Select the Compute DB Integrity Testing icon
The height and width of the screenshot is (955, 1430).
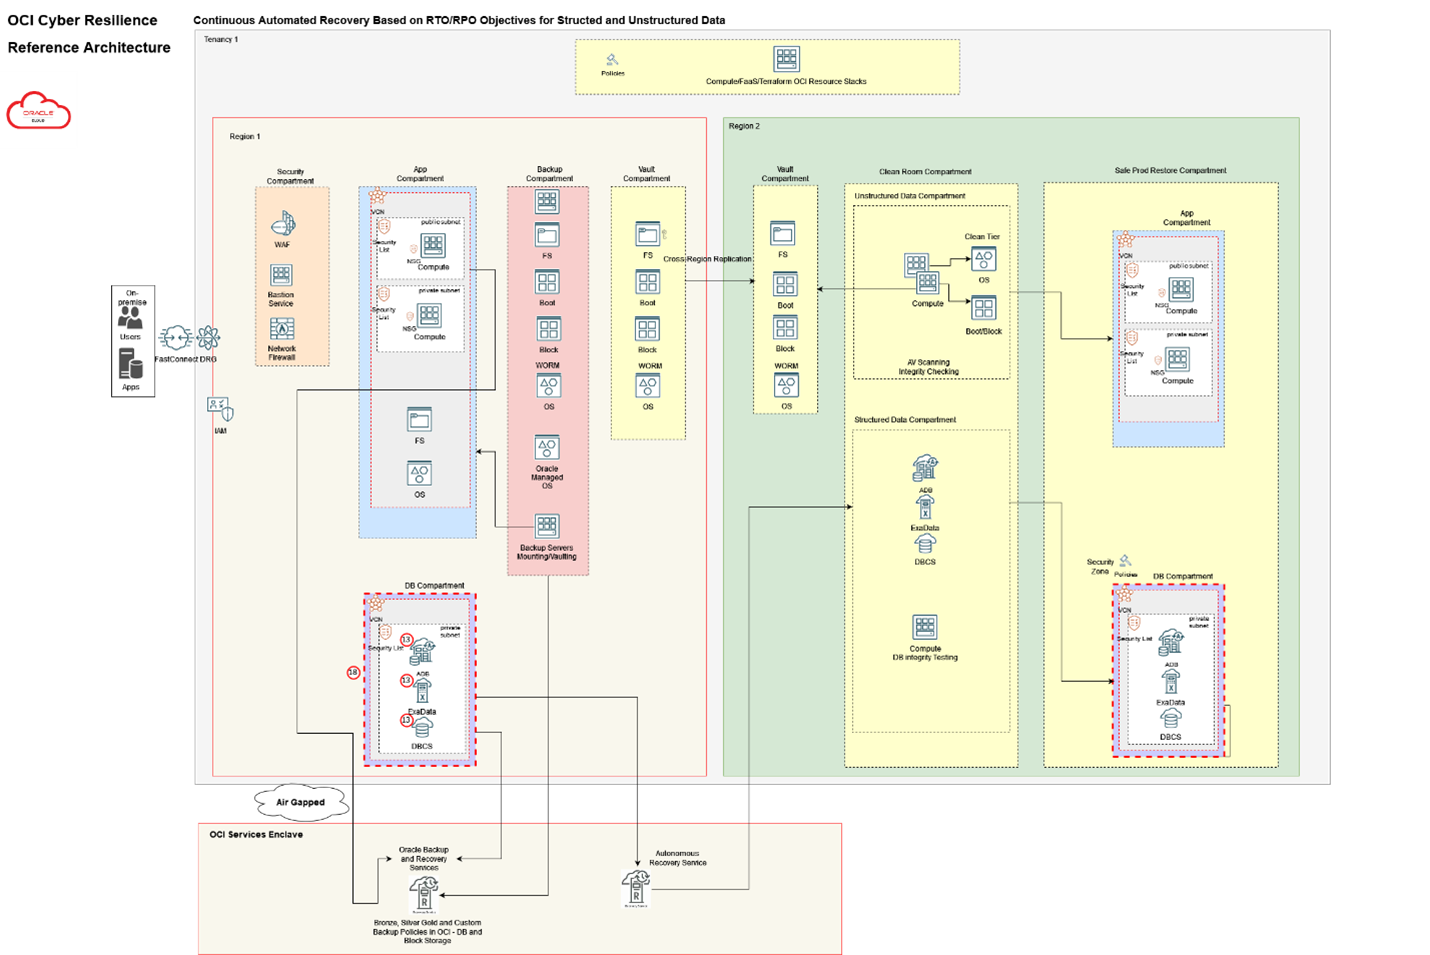pos(925,628)
